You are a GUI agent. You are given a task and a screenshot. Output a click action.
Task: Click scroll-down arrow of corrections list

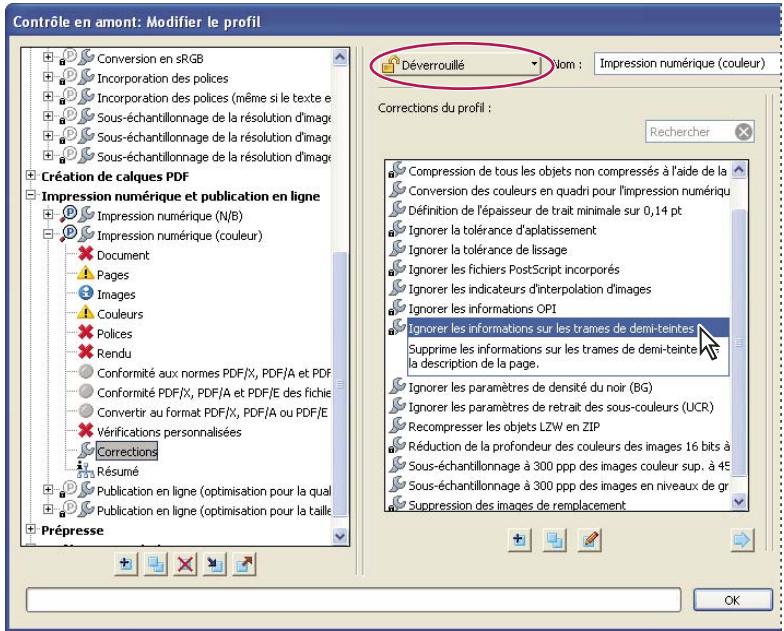pyautogui.click(x=739, y=502)
